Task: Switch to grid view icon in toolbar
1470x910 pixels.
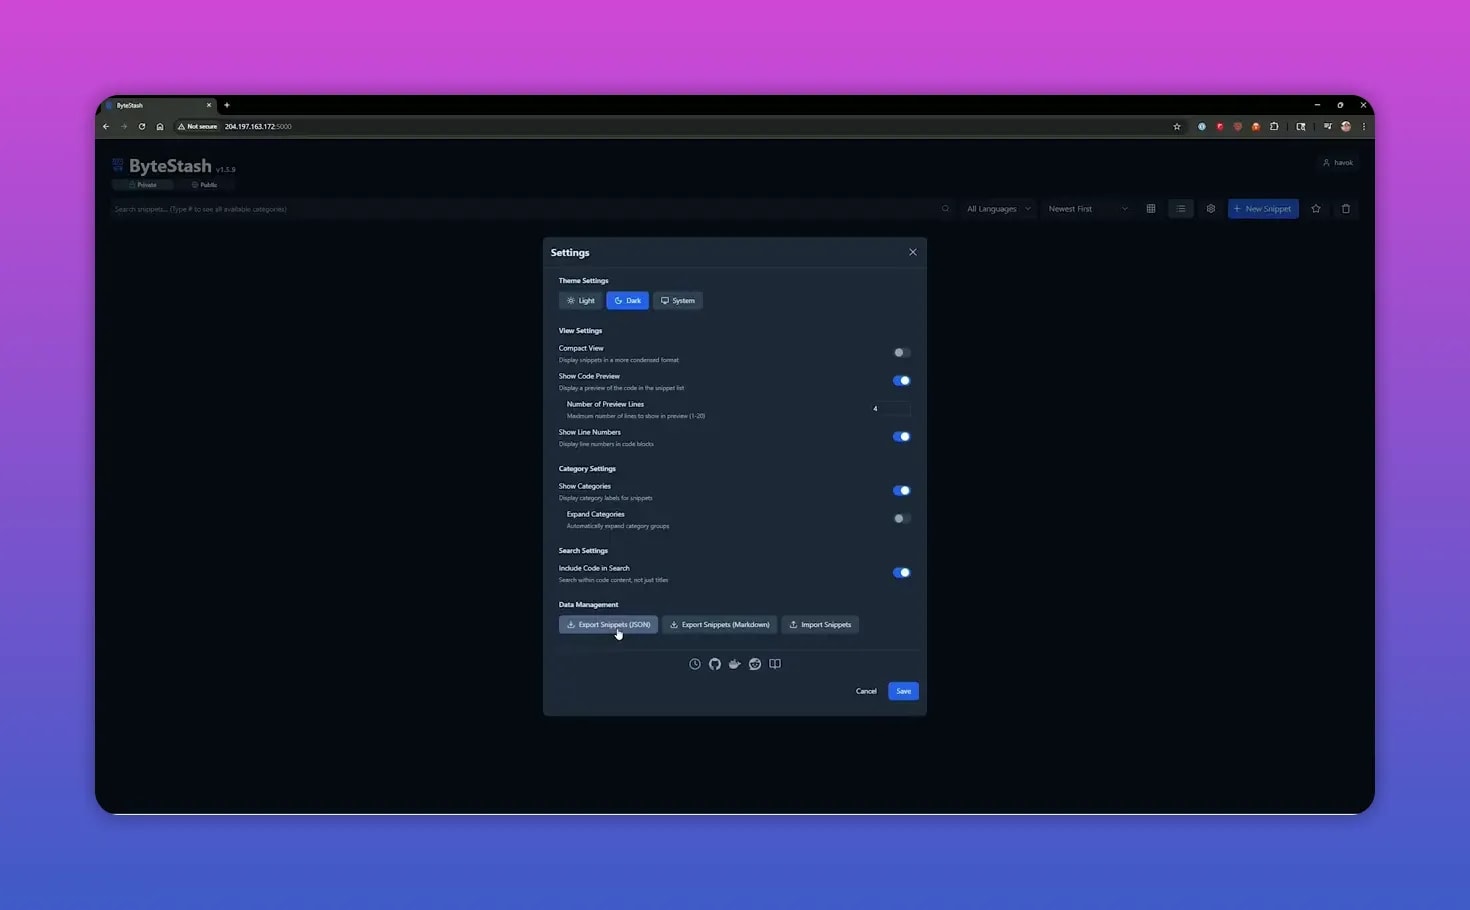Action: tap(1151, 209)
